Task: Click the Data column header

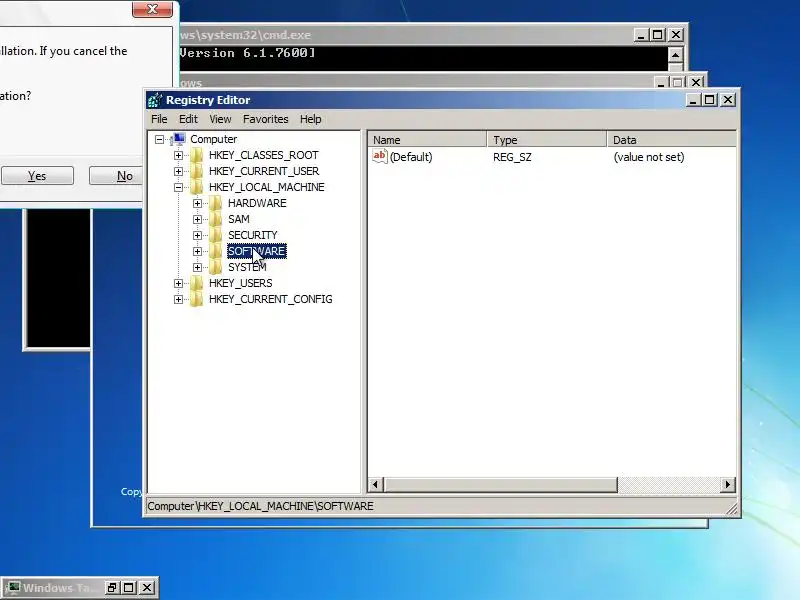Action: pos(671,140)
